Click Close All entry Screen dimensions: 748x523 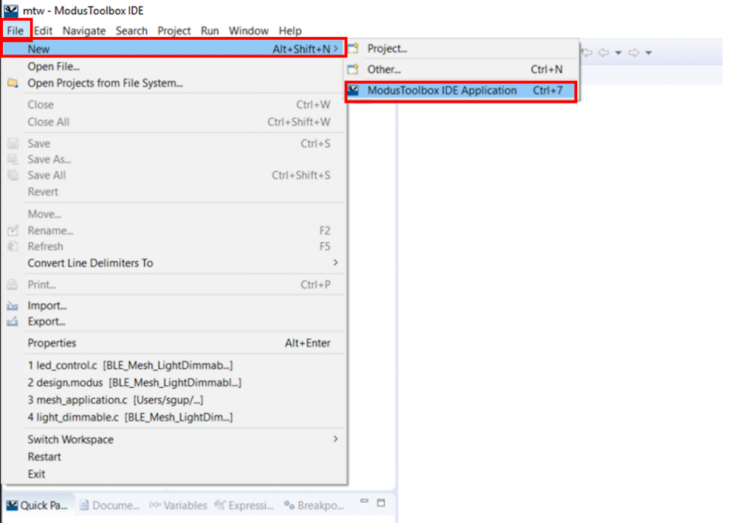pos(174,122)
